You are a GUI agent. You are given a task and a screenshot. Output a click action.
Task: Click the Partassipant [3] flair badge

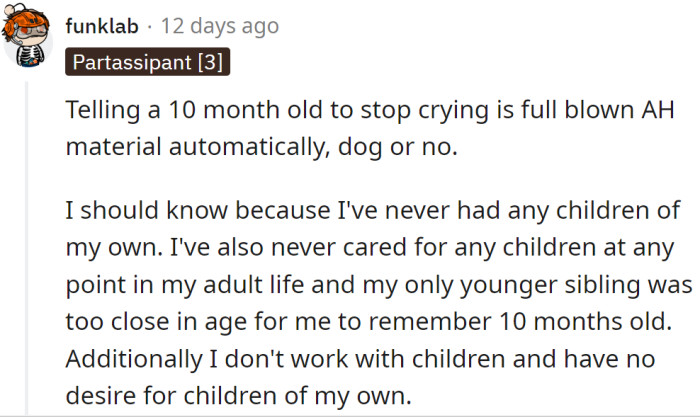tap(148, 62)
